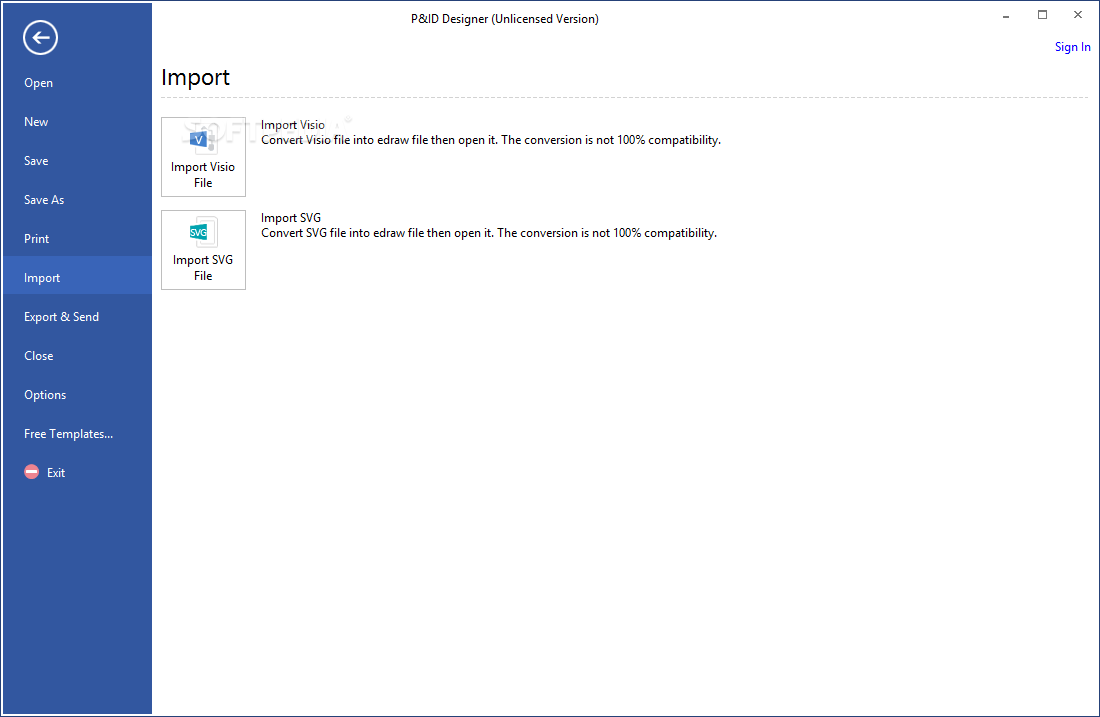Open Export & Send page
This screenshot has height=717, width=1100.
(77, 317)
